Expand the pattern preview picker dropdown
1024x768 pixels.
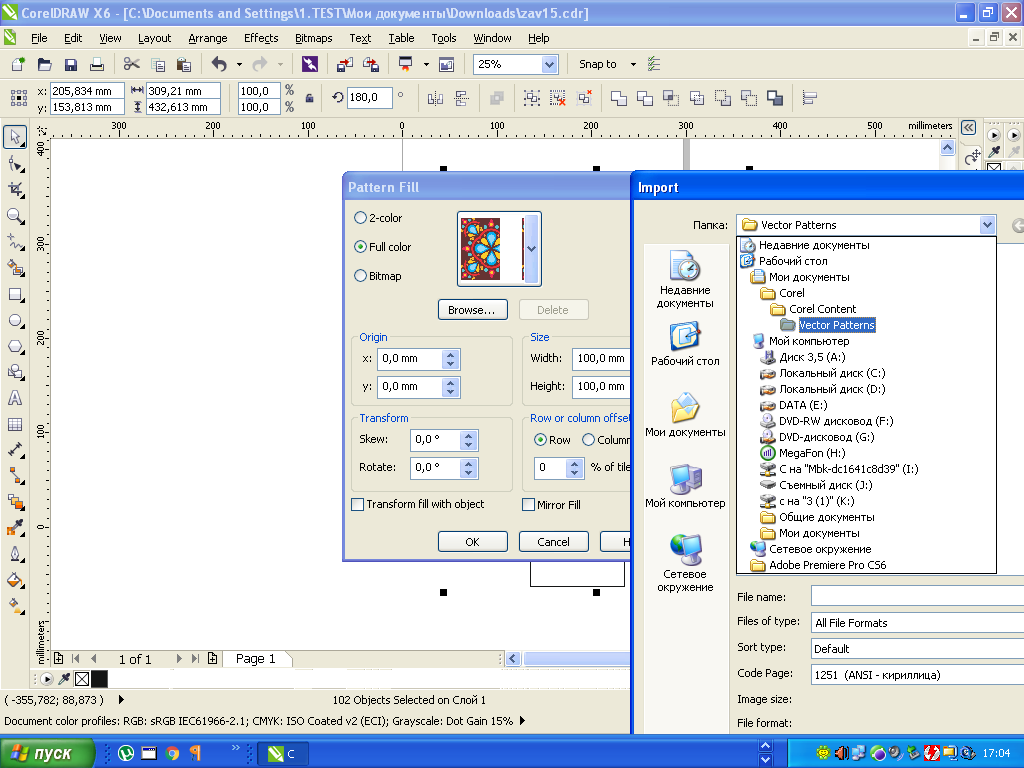(x=532, y=249)
